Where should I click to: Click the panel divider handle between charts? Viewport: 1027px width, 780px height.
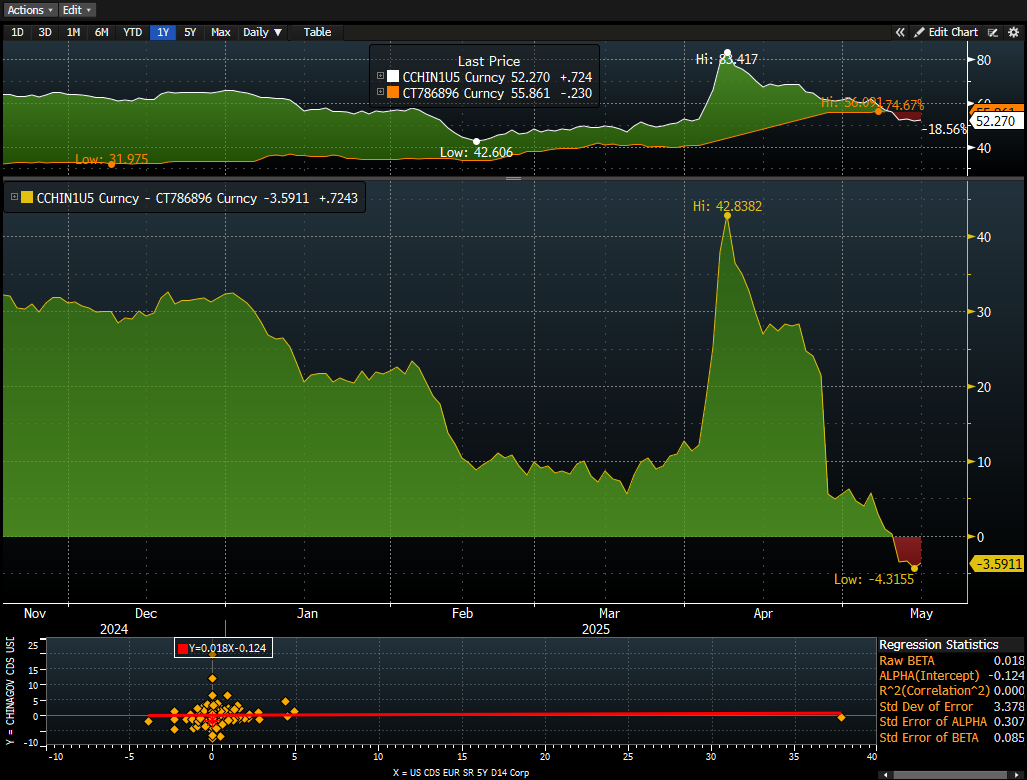pos(513,179)
